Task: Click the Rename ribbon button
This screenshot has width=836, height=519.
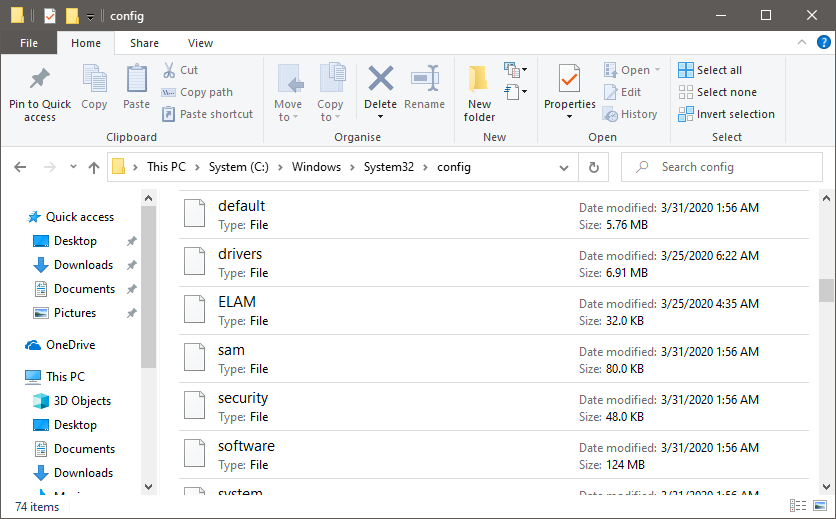Action: (x=424, y=87)
